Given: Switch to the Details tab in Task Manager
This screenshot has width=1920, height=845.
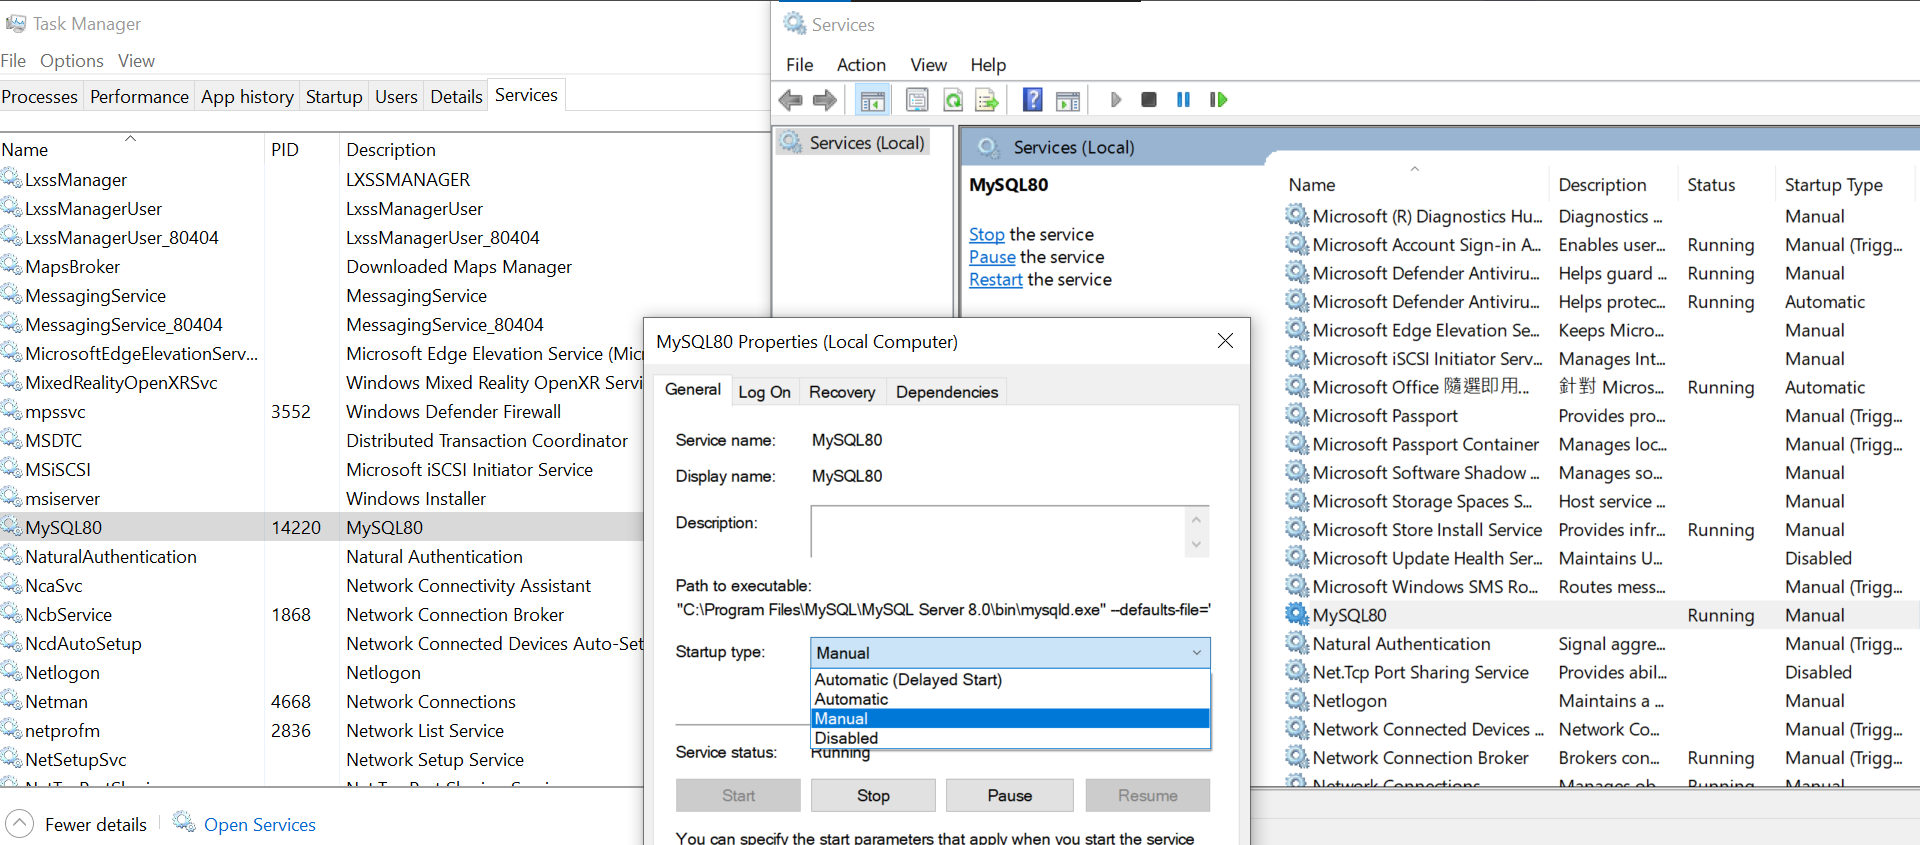Looking at the screenshot, I should 456,97.
